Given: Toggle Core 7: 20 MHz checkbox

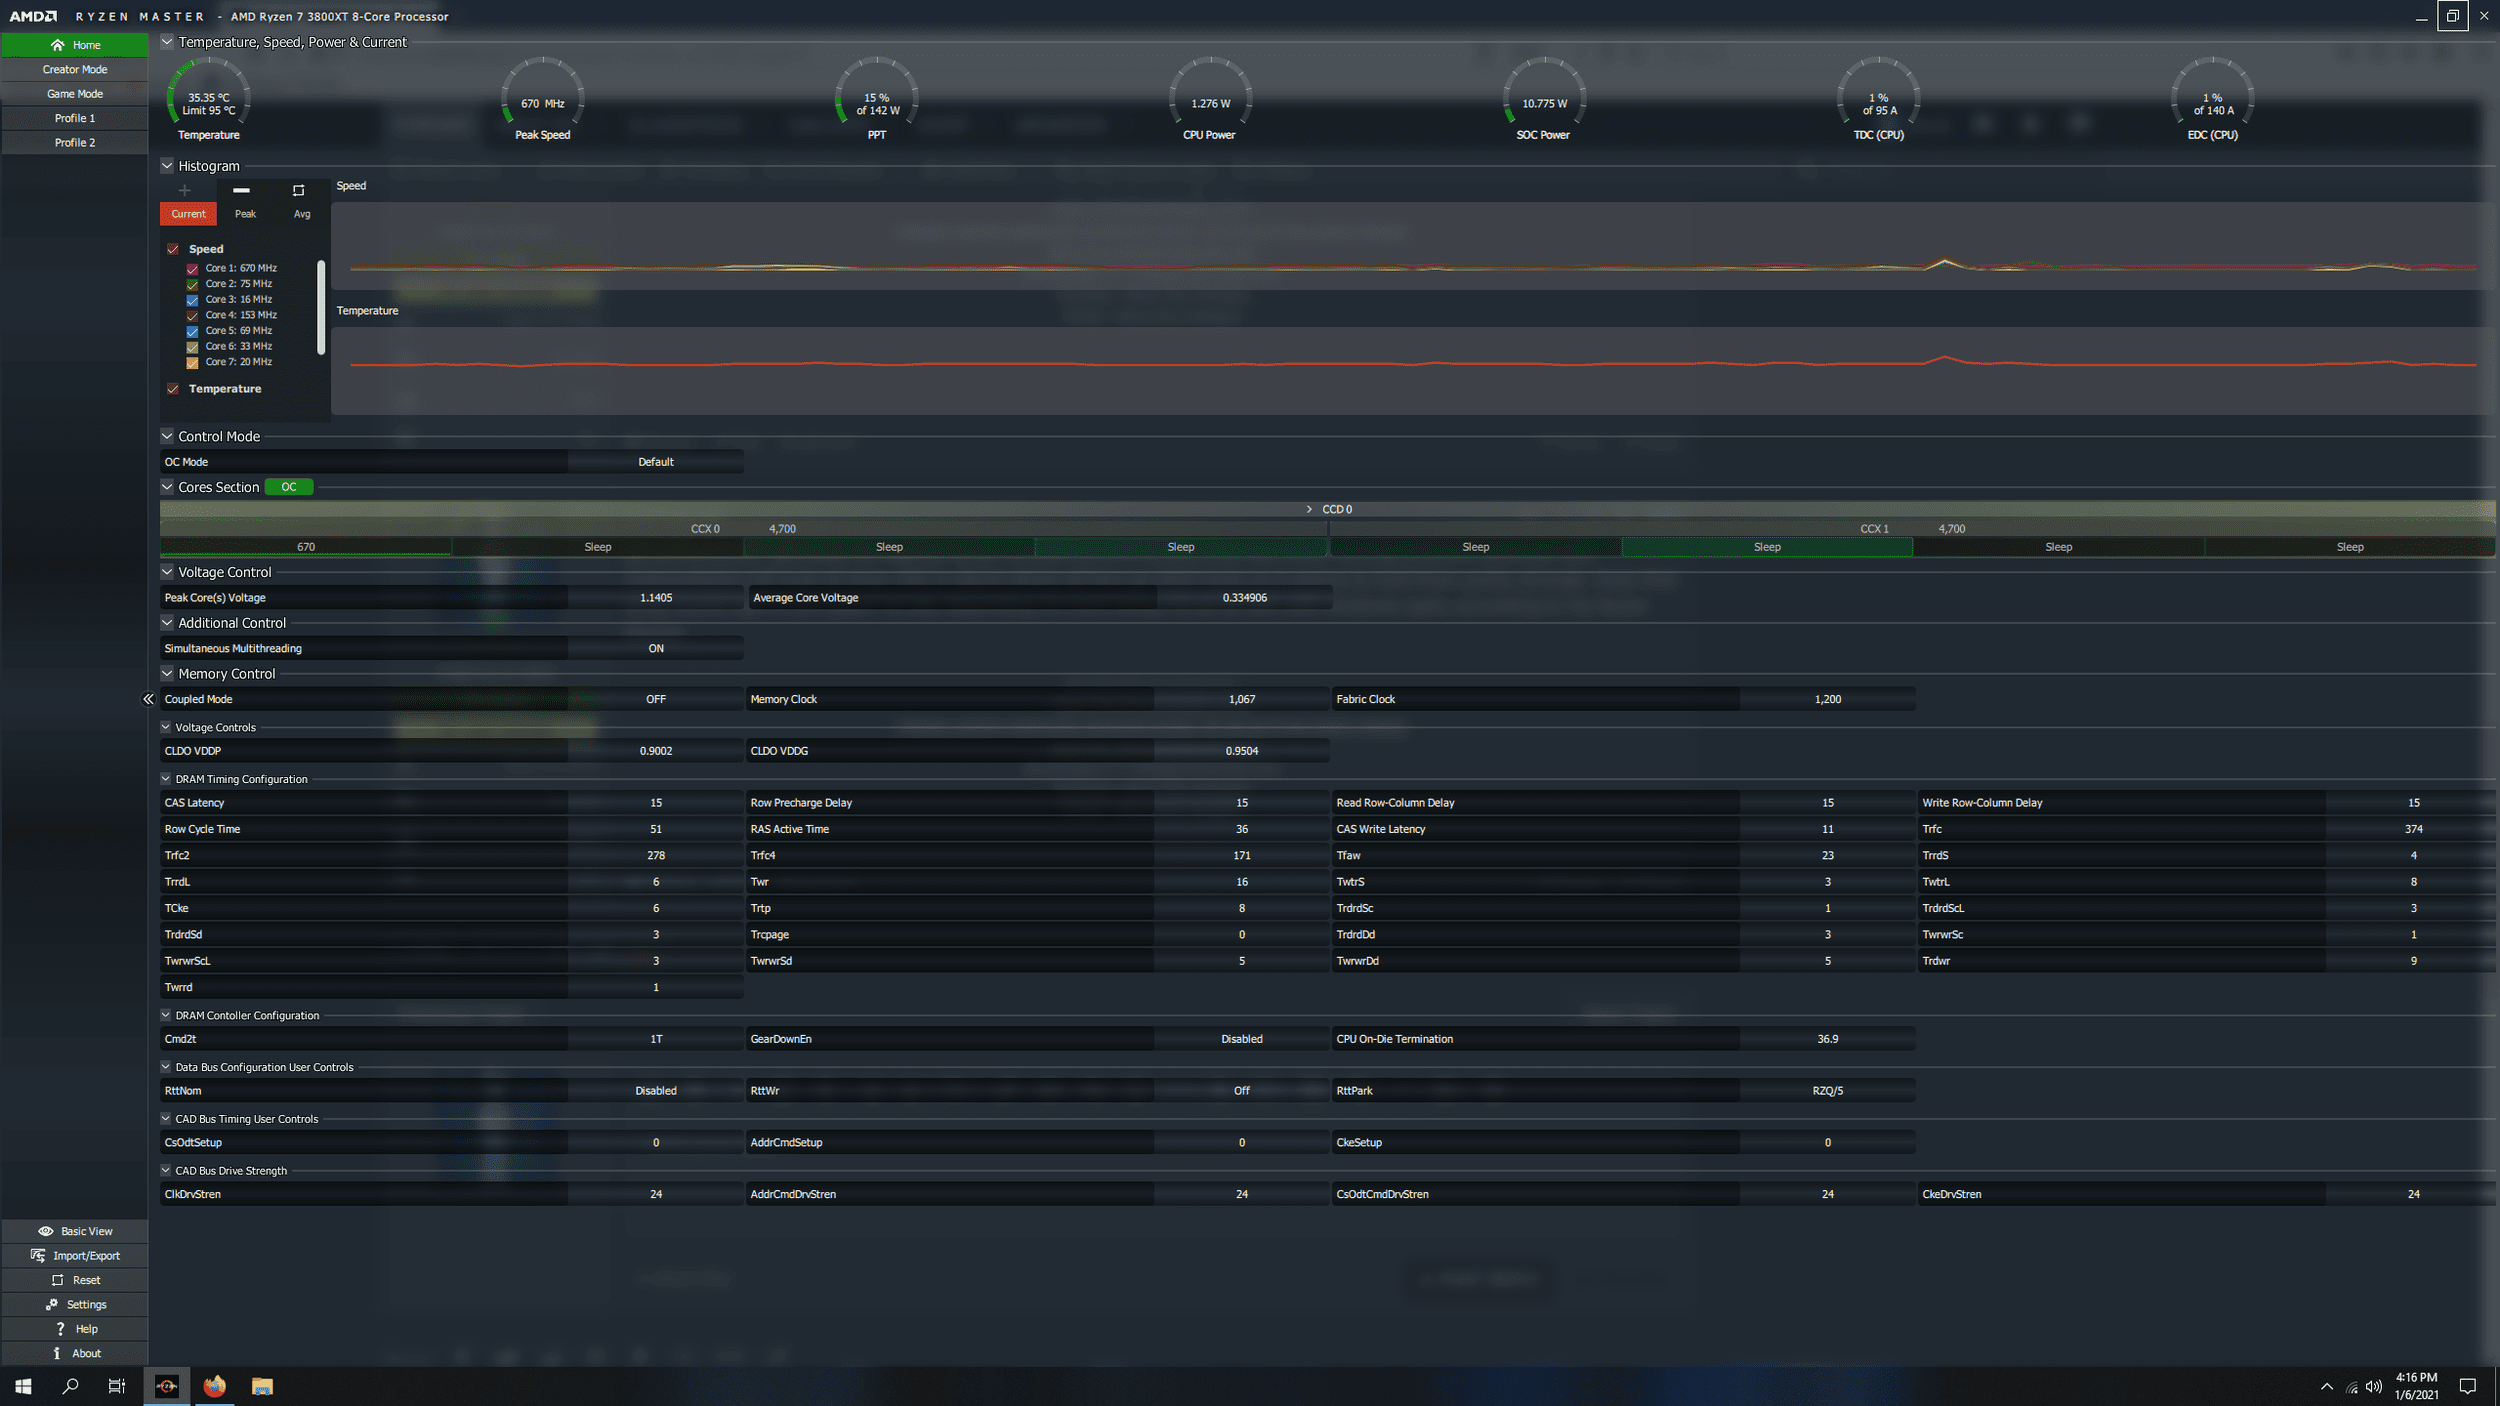Looking at the screenshot, I should pos(192,362).
